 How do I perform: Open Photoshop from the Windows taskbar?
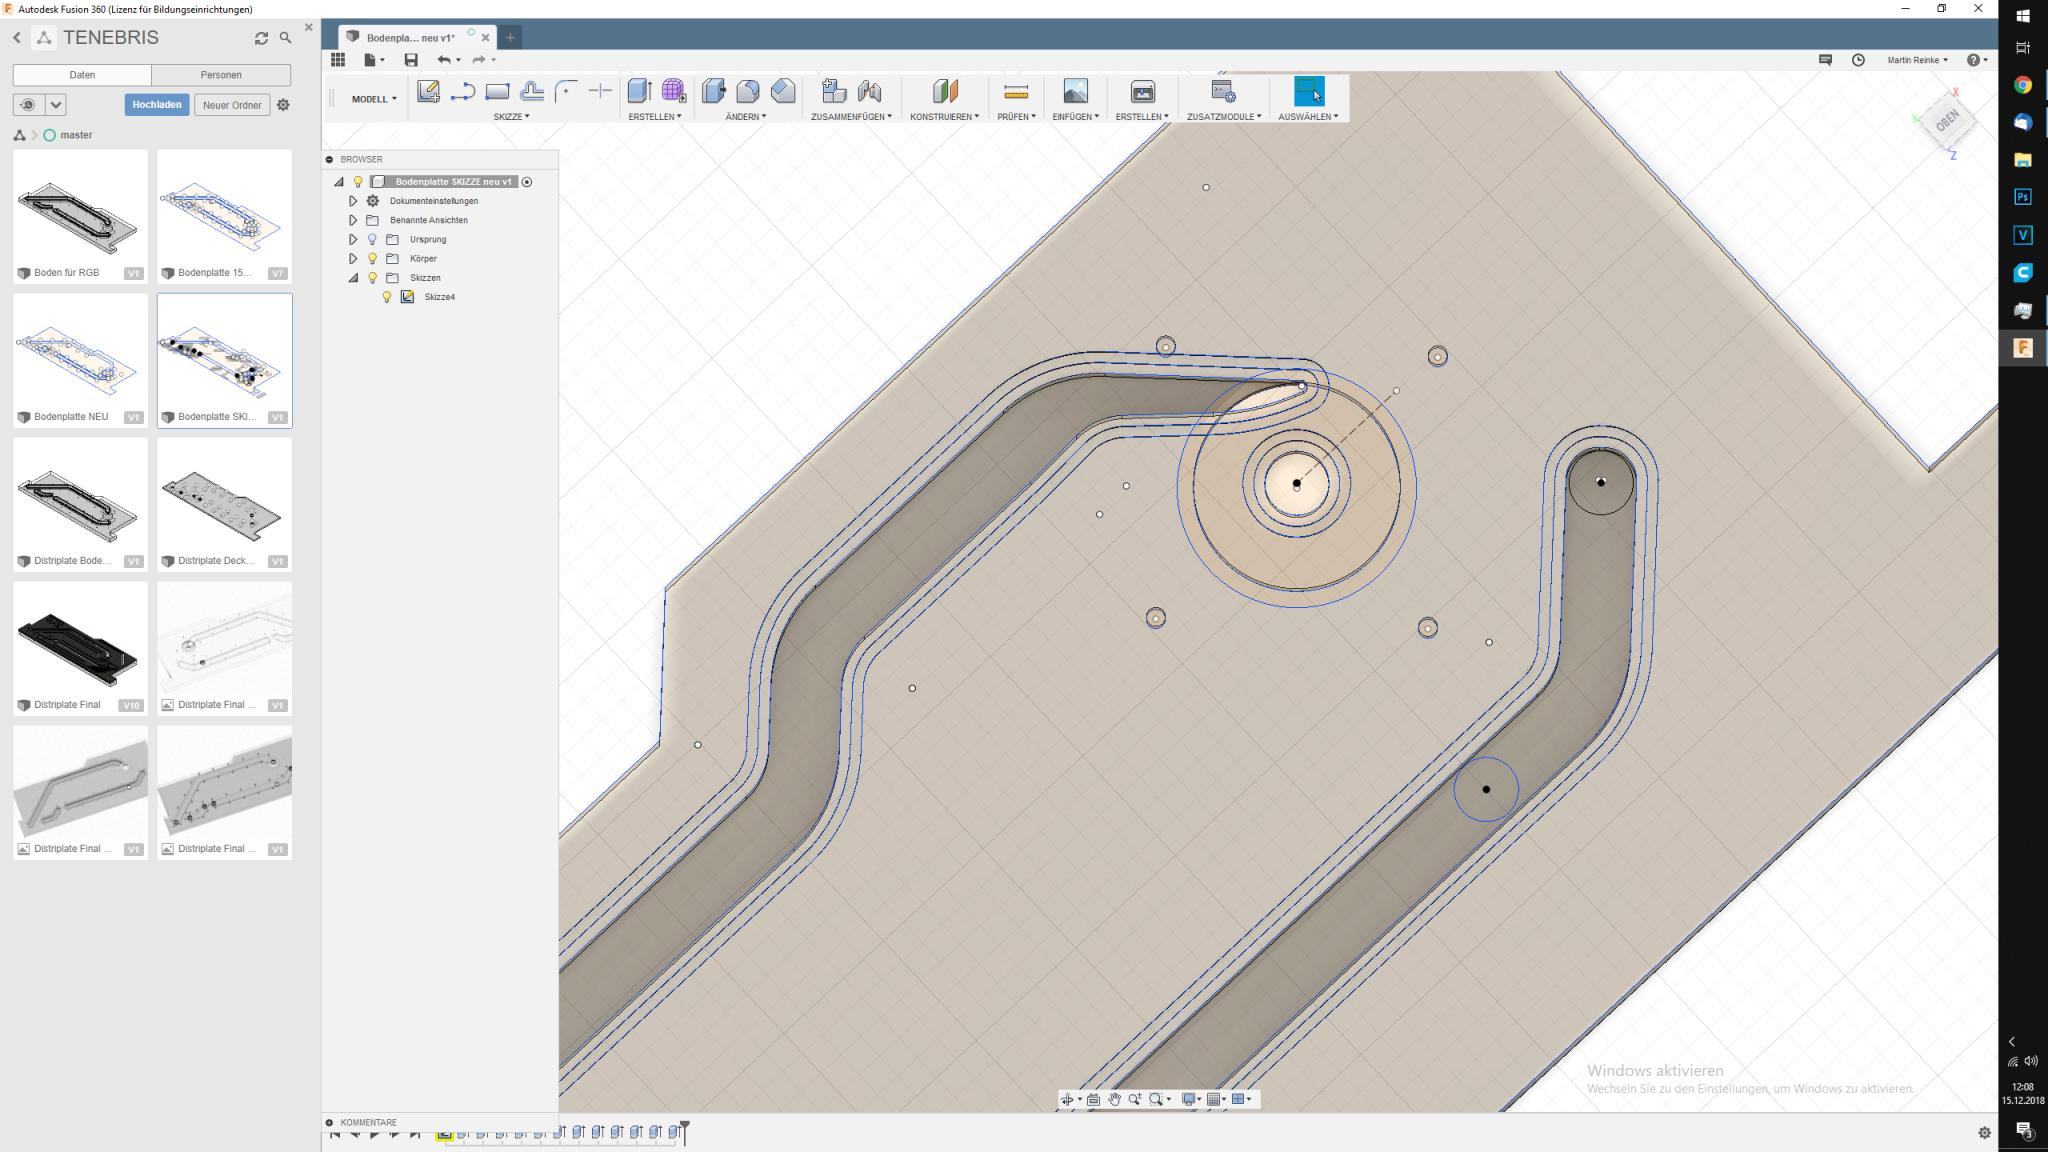click(2022, 197)
